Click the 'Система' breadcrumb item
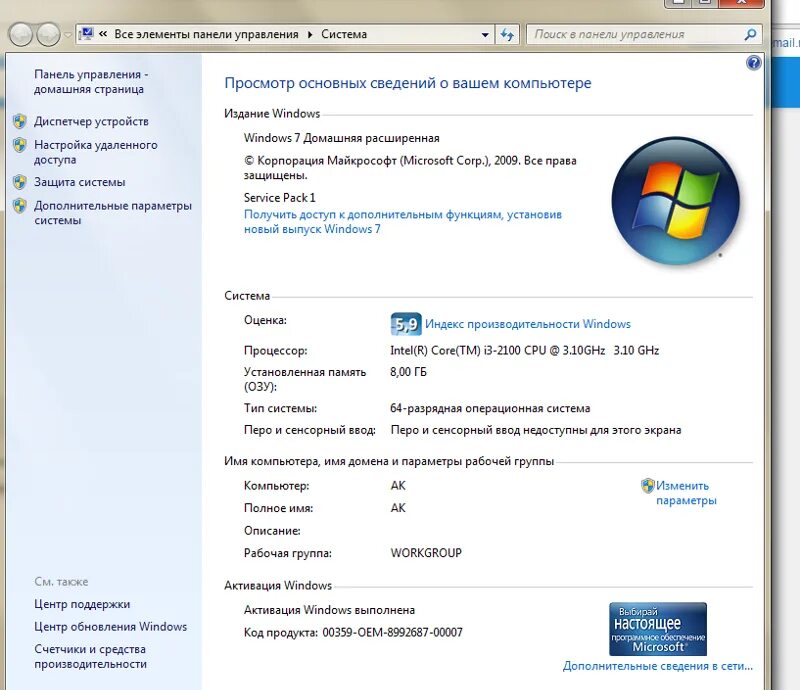This screenshot has width=800, height=690. tap(344, 34)
